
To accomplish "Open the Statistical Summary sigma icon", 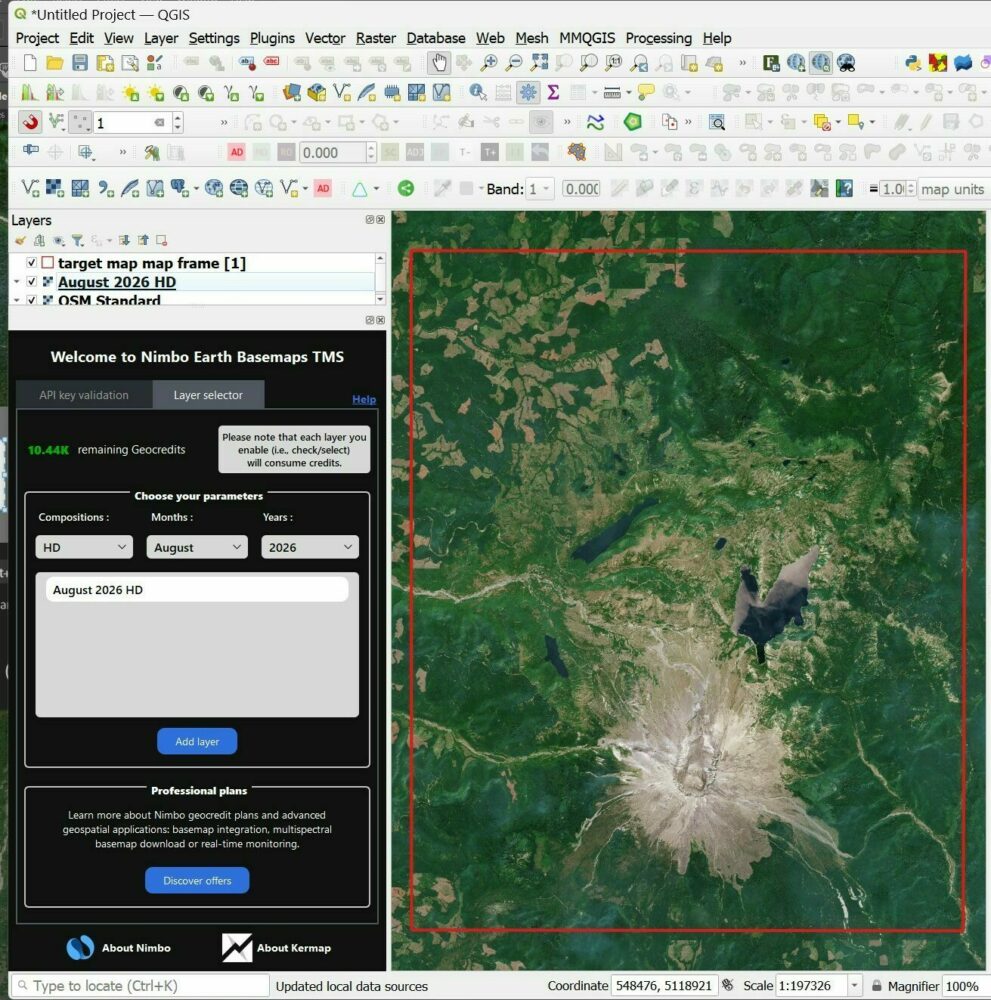I will point(554,92).
